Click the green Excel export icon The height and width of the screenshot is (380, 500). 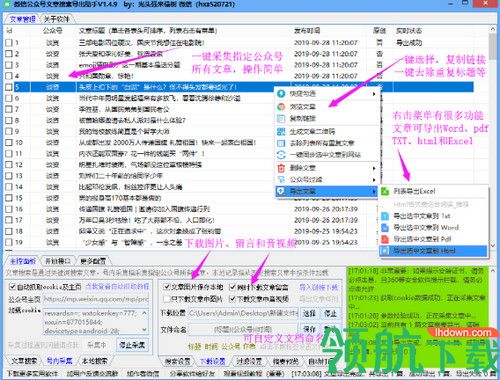385,191
